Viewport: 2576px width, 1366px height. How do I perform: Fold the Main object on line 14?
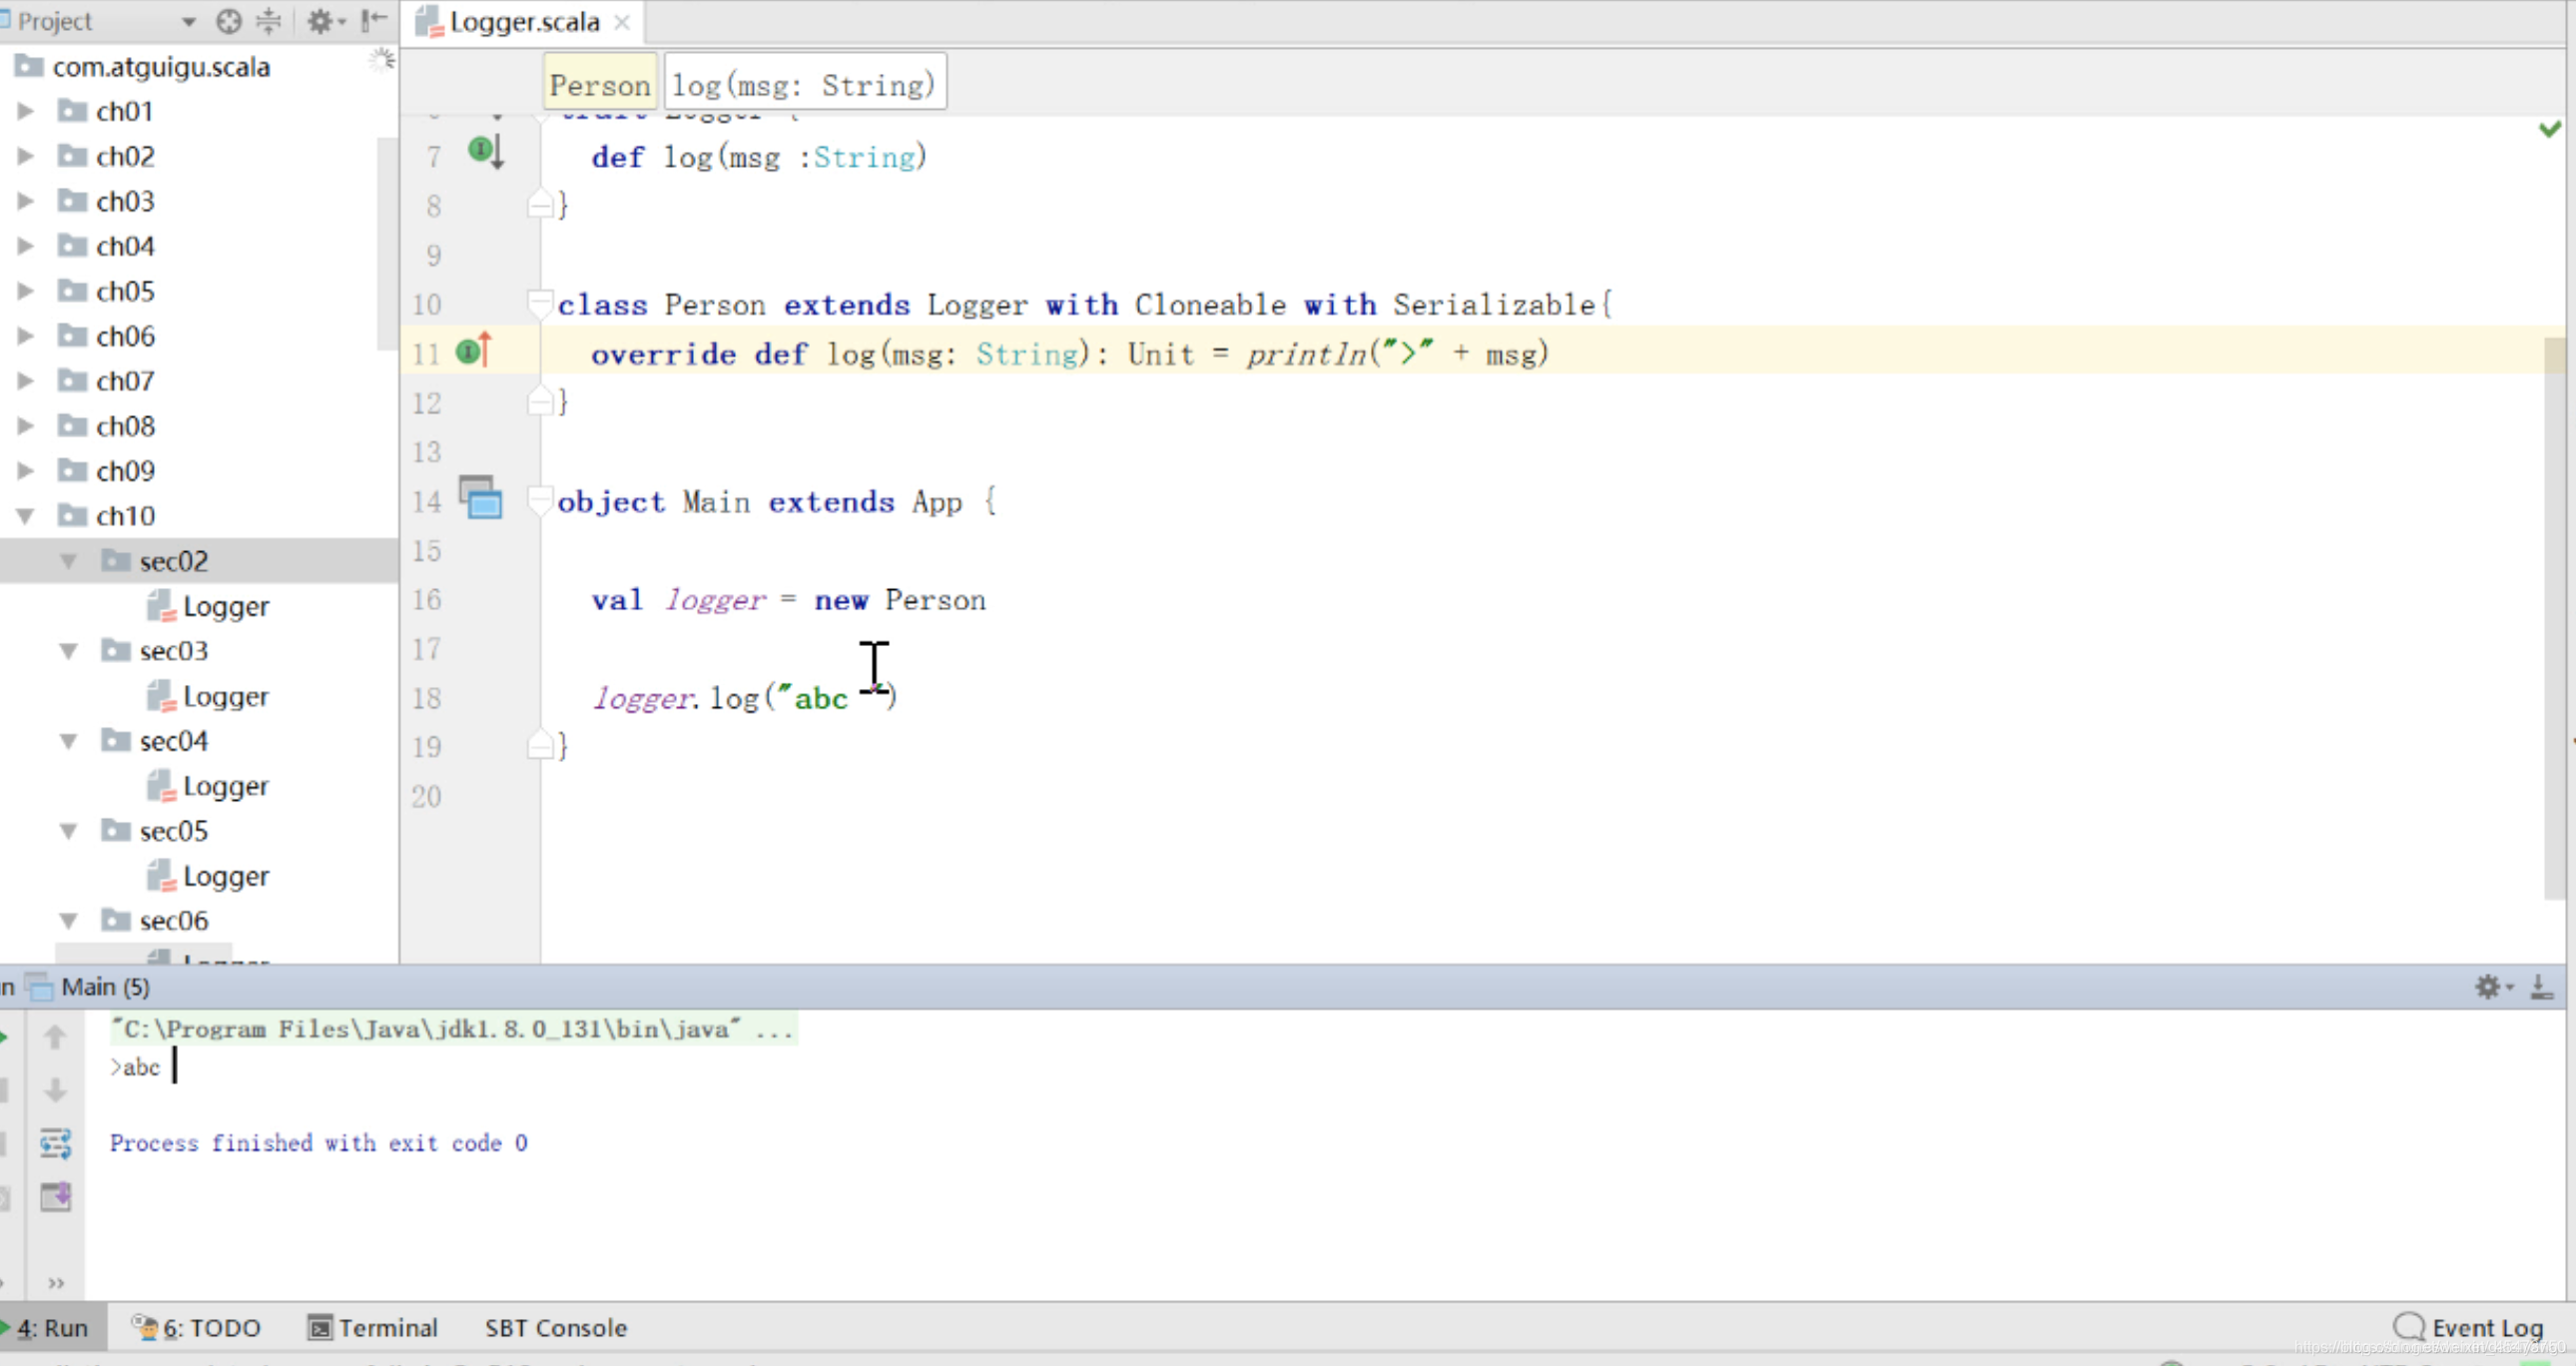tap(540, 500)
